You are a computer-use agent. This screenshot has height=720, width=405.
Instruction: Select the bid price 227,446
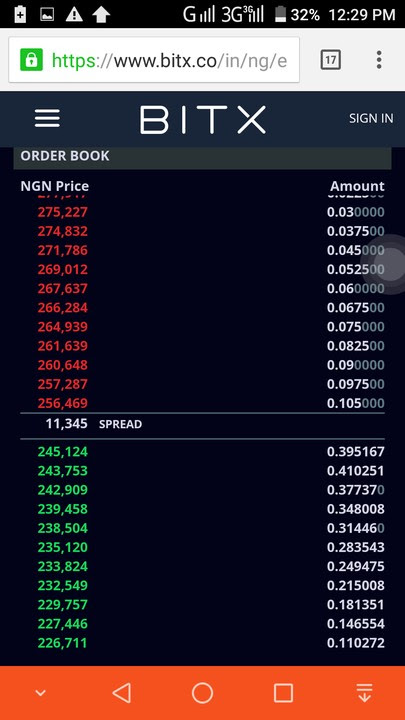click(62, 624)
